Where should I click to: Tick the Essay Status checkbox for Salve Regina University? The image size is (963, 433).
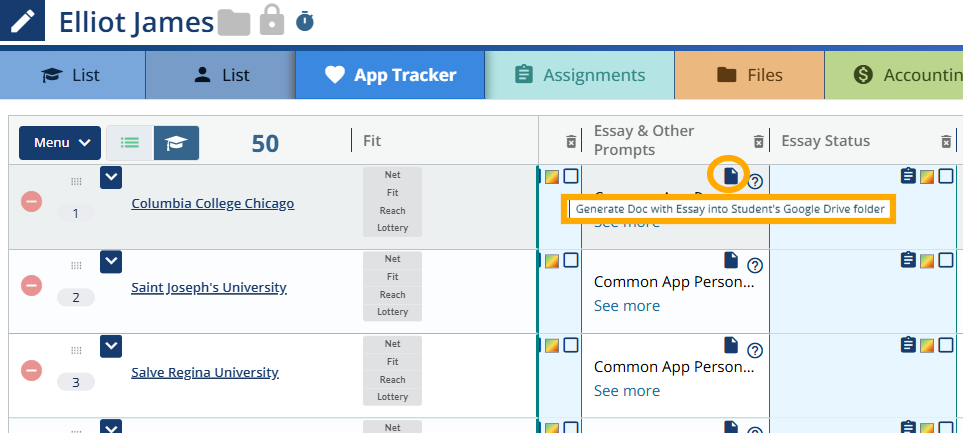(946, 345)
